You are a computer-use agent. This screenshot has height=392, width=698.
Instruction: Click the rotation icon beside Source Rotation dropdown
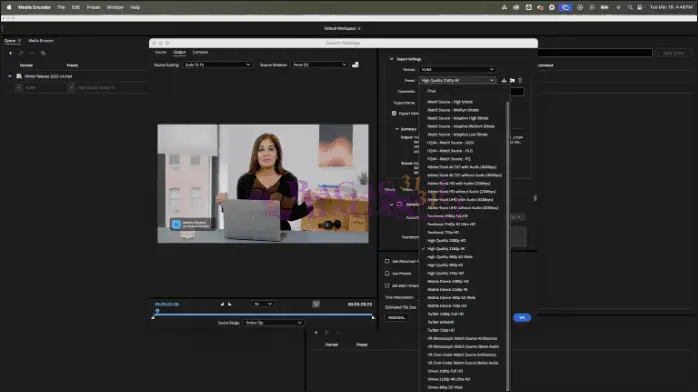click(355, 65)
